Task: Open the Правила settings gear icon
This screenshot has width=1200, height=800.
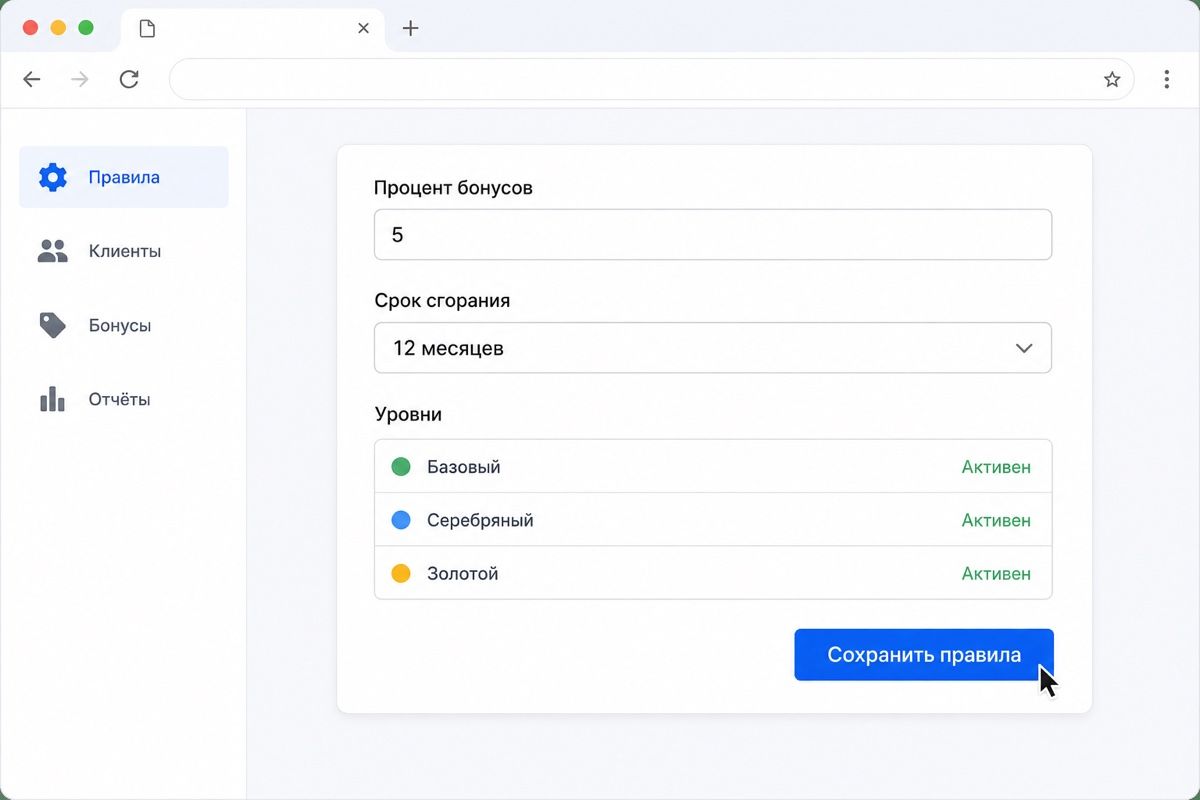Action: (x=52, y=178)
